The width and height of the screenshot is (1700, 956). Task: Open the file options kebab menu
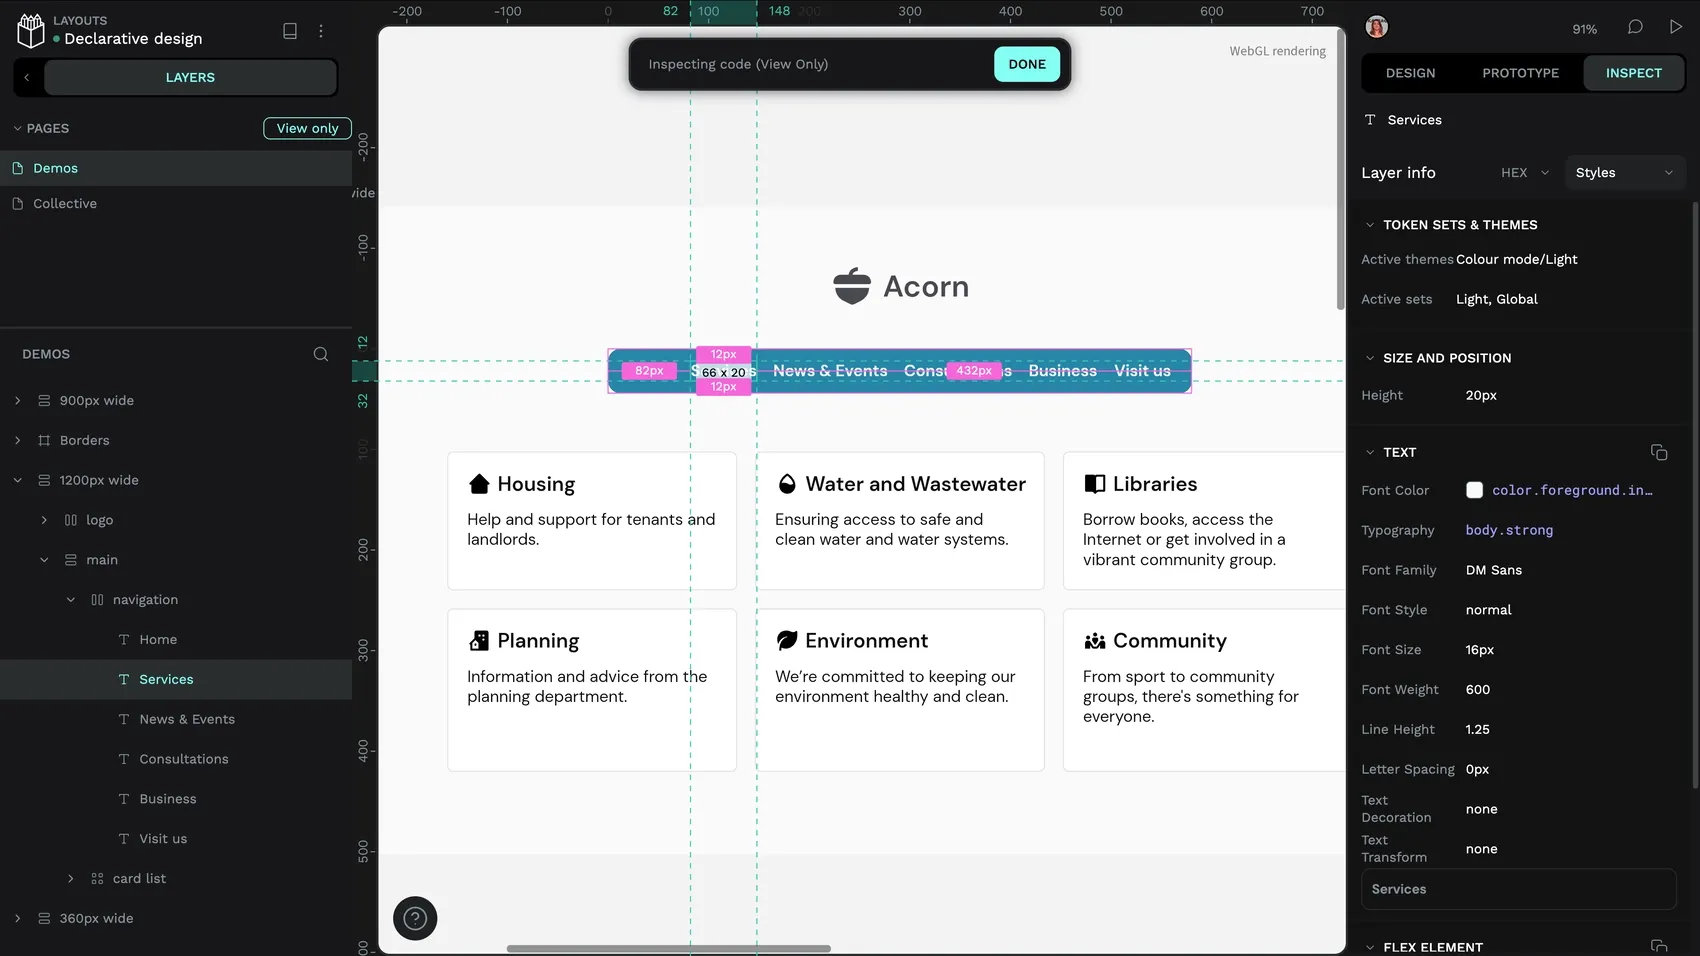(x=321, y=31)
